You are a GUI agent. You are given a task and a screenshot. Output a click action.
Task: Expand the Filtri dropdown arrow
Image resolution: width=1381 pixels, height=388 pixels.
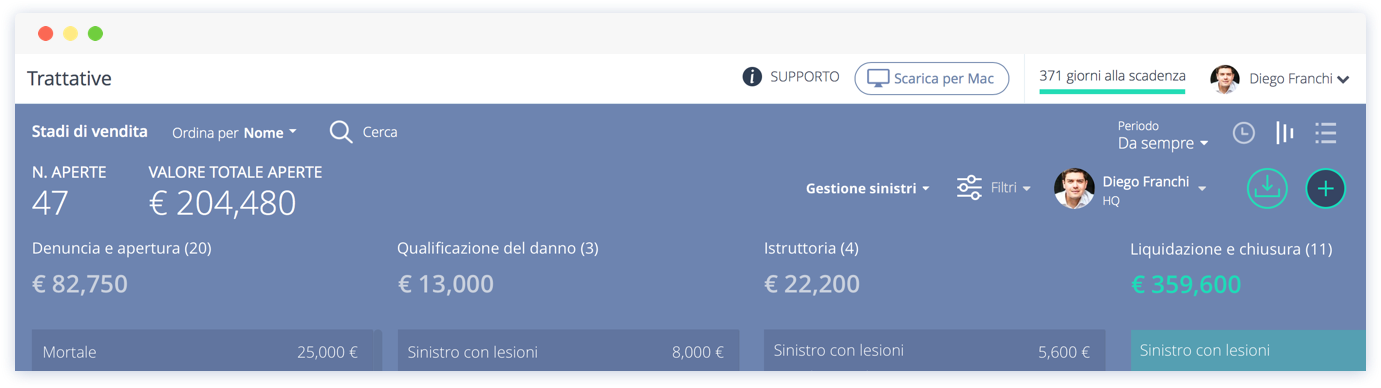1026,188
